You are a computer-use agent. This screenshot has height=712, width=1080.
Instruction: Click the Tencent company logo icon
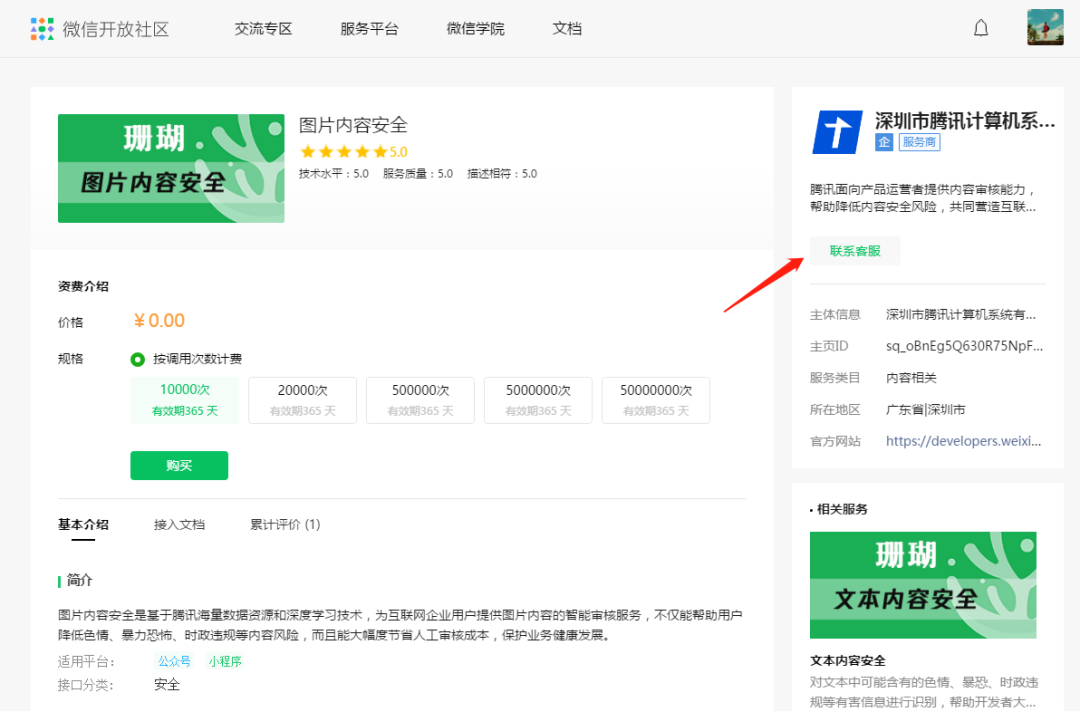(x=837, y=132)
